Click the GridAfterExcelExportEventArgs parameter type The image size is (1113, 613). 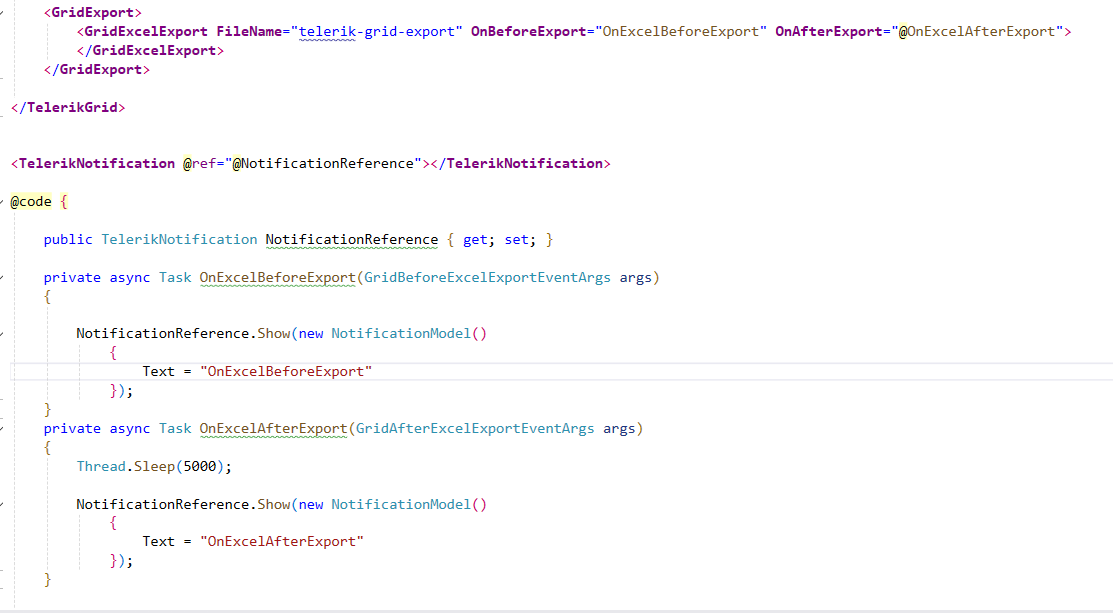[x=475, y=428]
